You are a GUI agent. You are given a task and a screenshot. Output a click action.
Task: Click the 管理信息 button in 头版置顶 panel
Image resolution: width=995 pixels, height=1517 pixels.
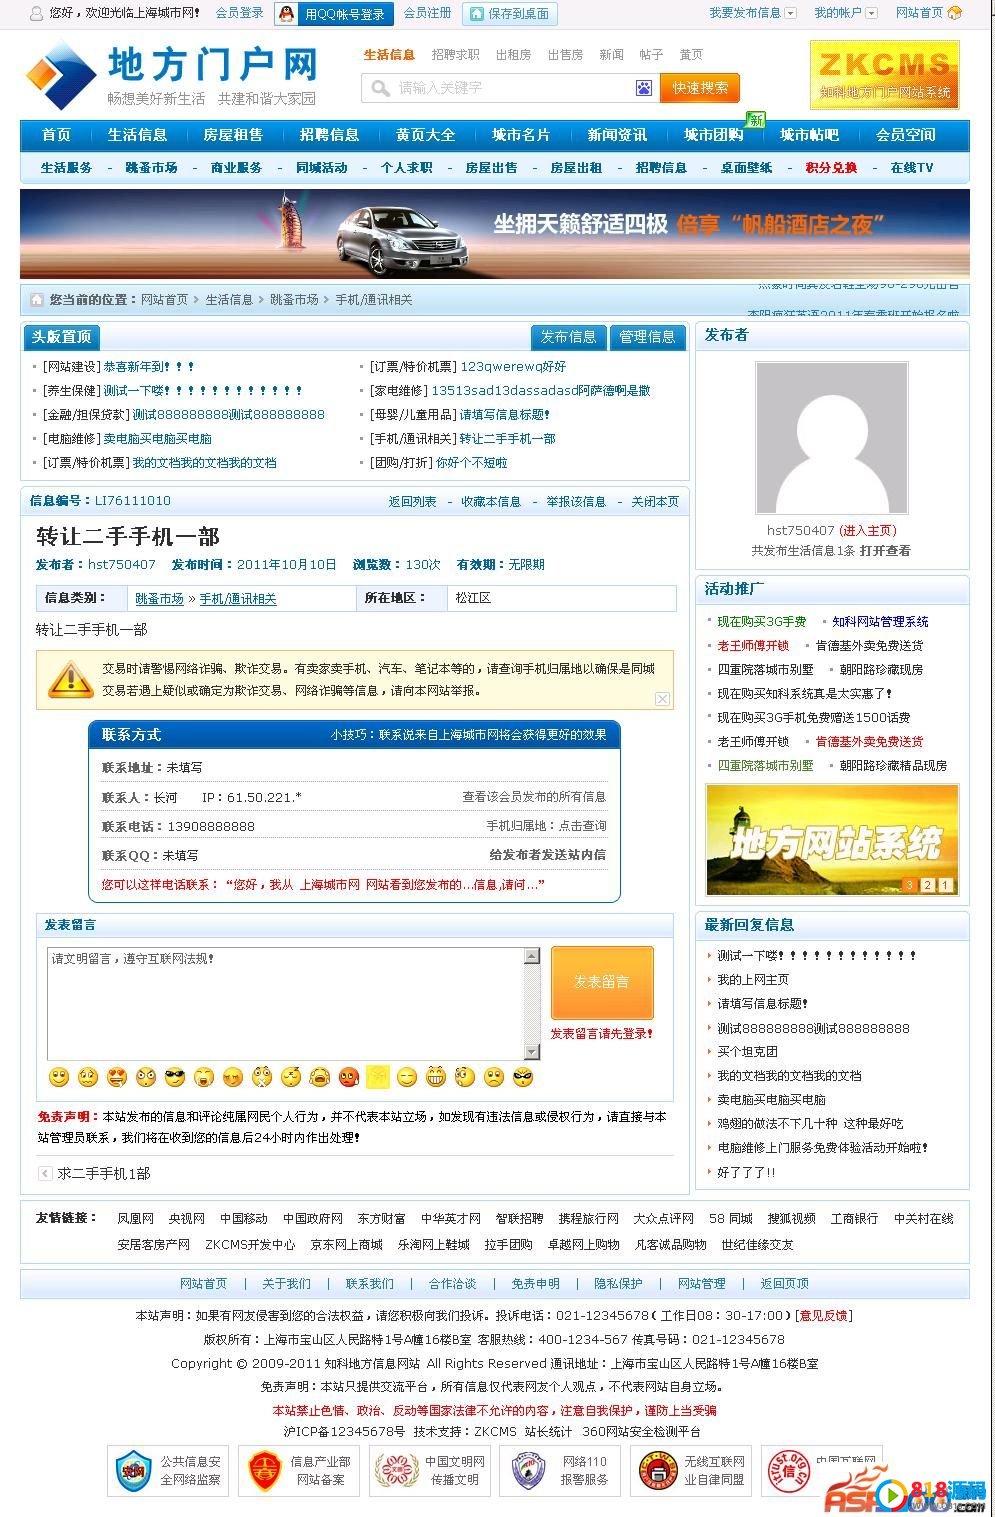(x=647, y=337)
